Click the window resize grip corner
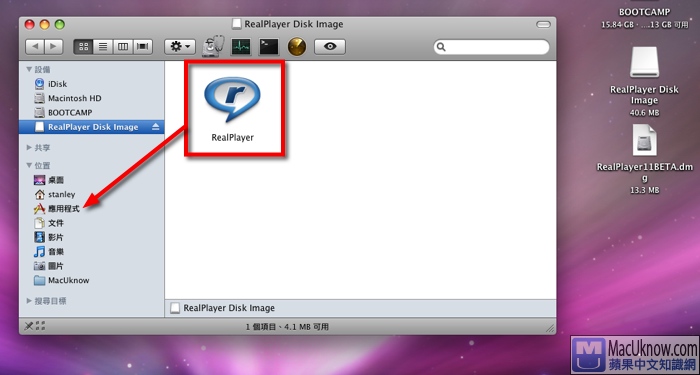The image size is (700, 375). tap(550, 328)
